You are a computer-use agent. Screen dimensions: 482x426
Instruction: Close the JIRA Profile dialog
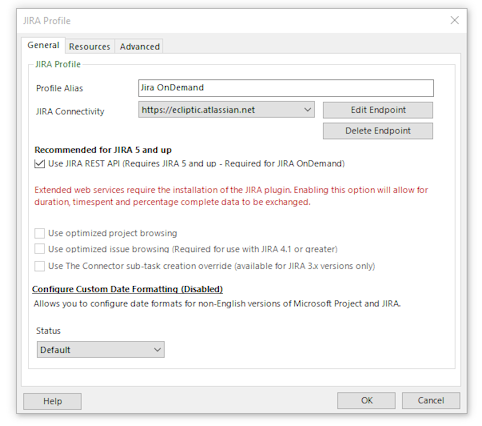click(x=455, y=20)
